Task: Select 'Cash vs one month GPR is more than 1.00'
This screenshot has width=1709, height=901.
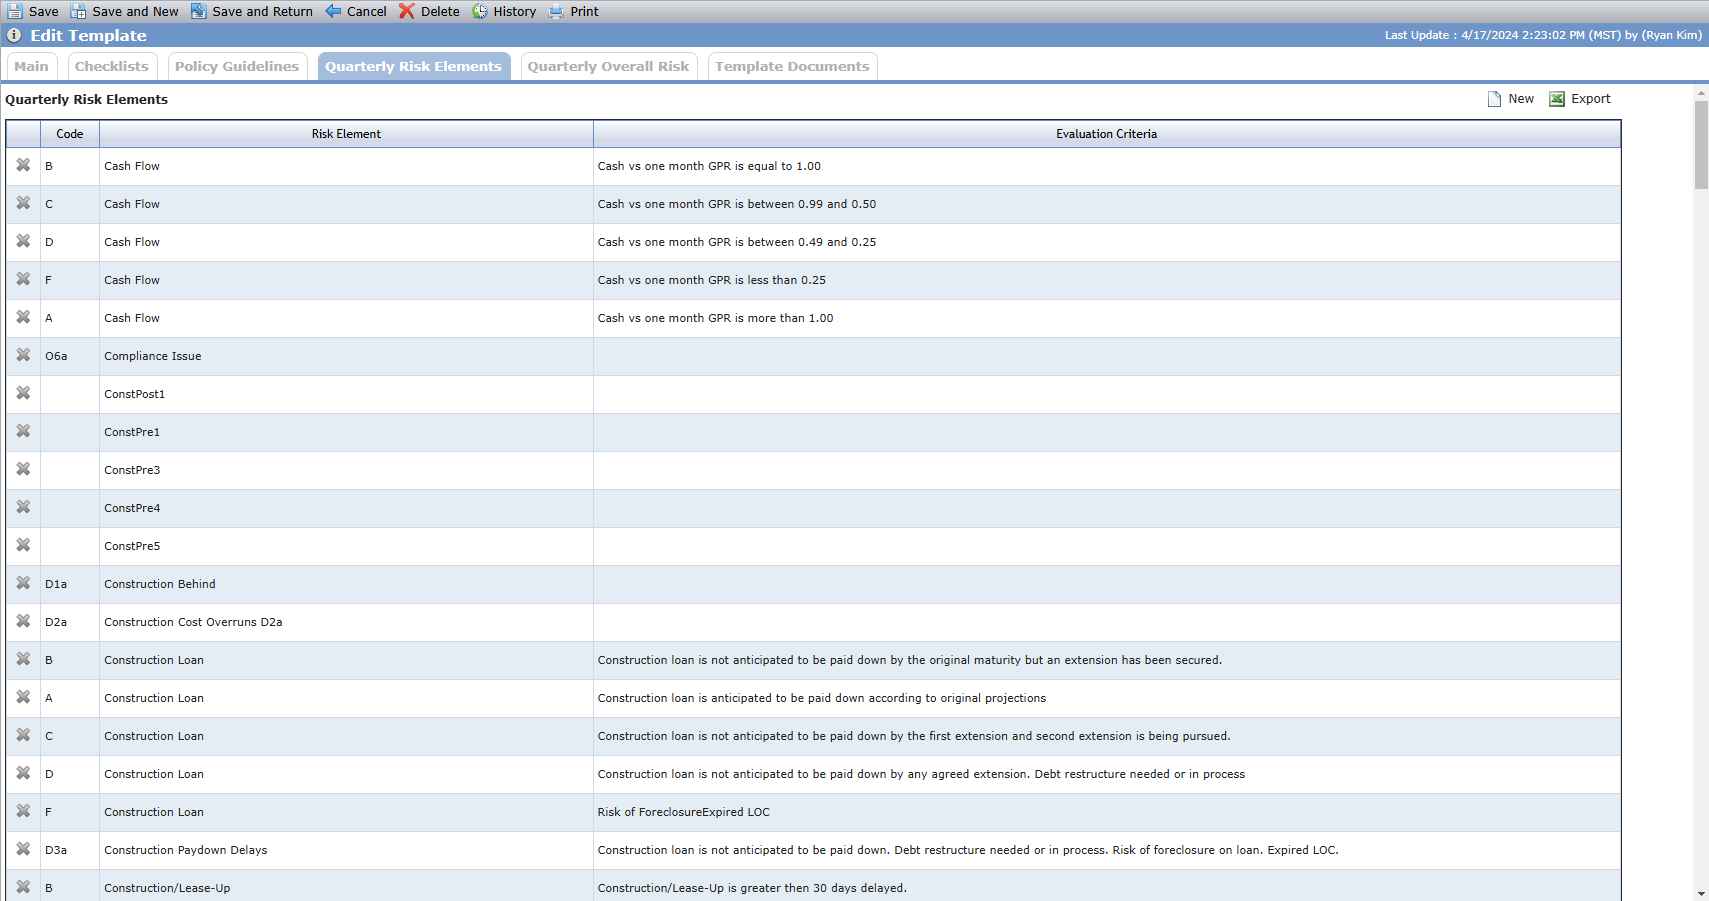Action: click(715, 318)
